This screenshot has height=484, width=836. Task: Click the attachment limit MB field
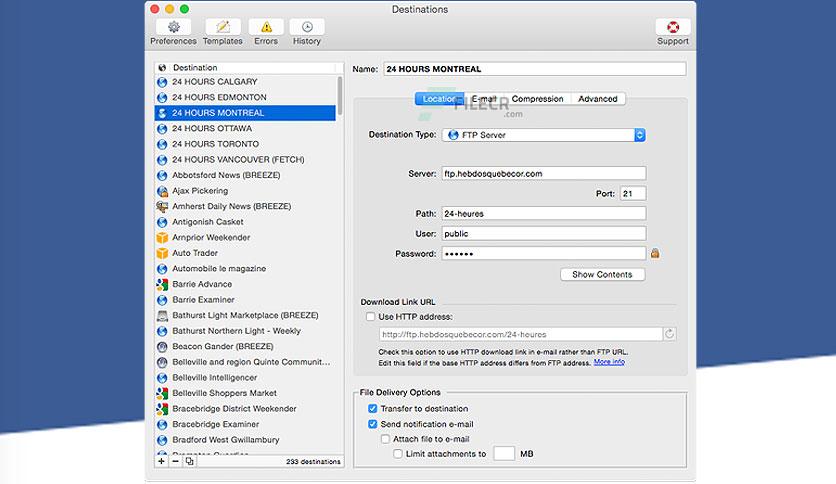504,454
